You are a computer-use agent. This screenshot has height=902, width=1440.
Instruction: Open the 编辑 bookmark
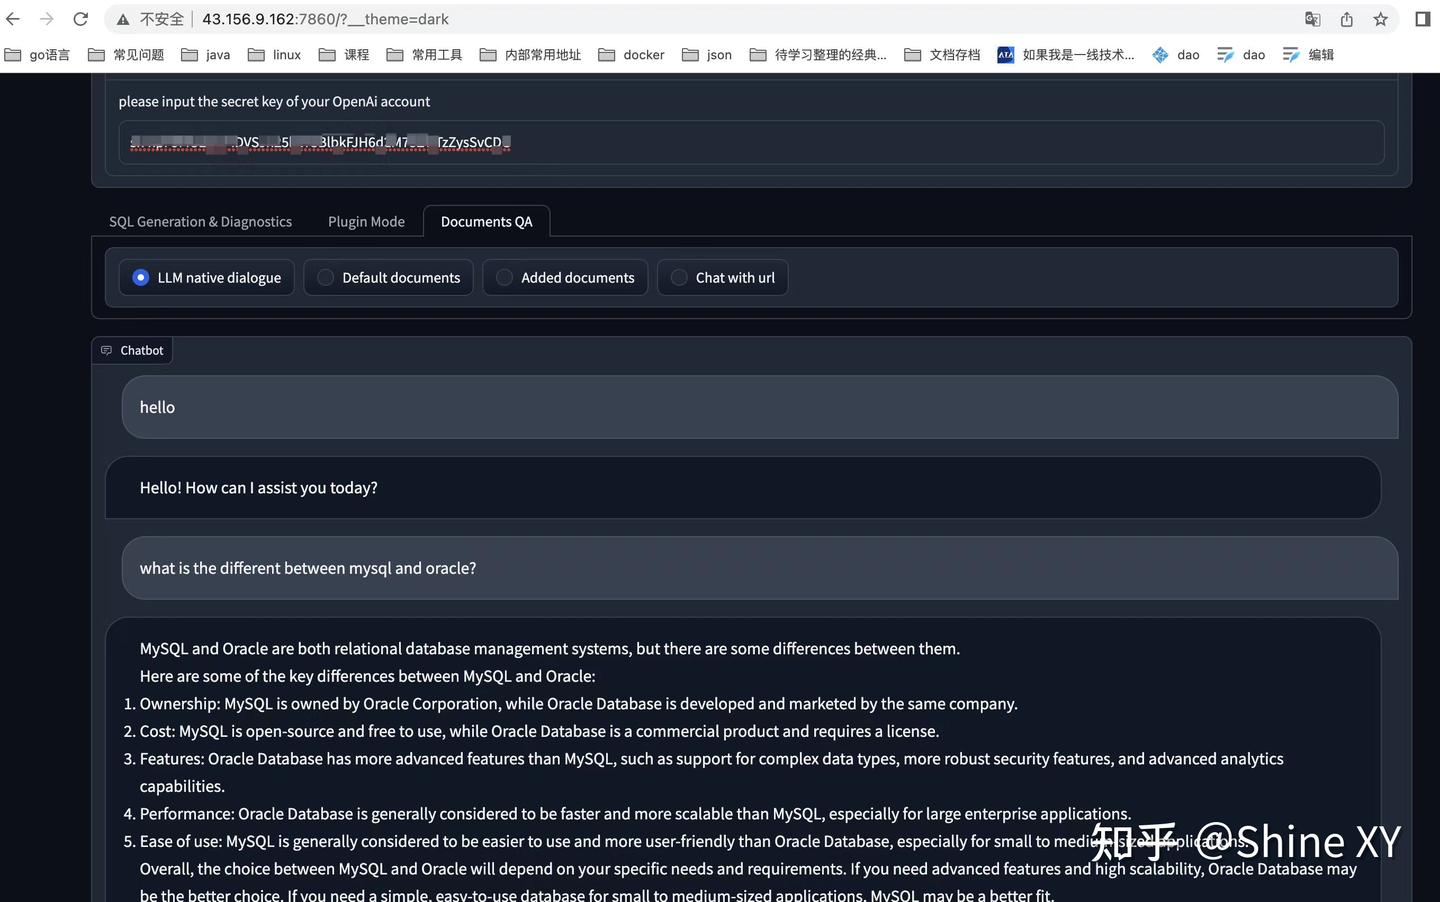point(1308,55)
